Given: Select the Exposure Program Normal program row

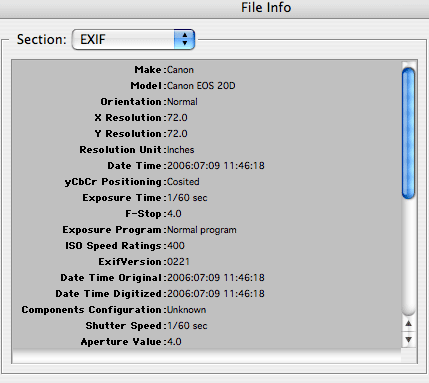Looking at the screenshot, I should coord(206,230).
